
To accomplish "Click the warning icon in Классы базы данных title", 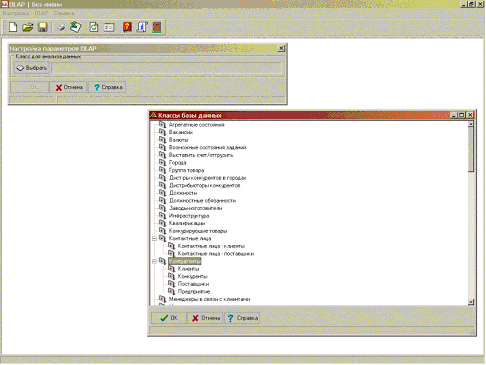I will click(x=153, y=115).
